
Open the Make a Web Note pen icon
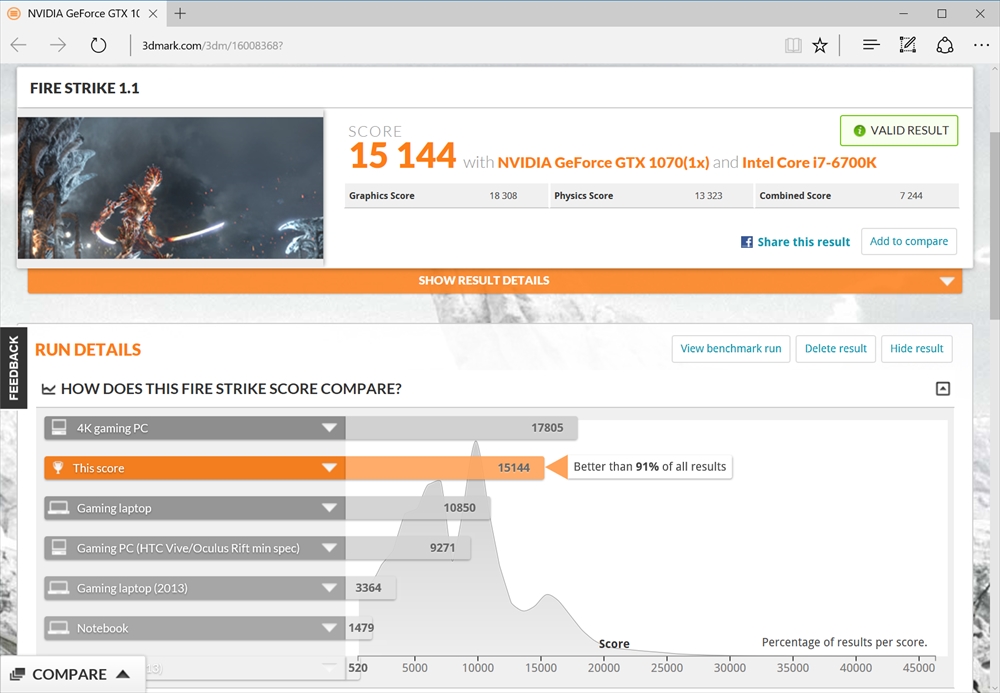click(x=908, y=45)
